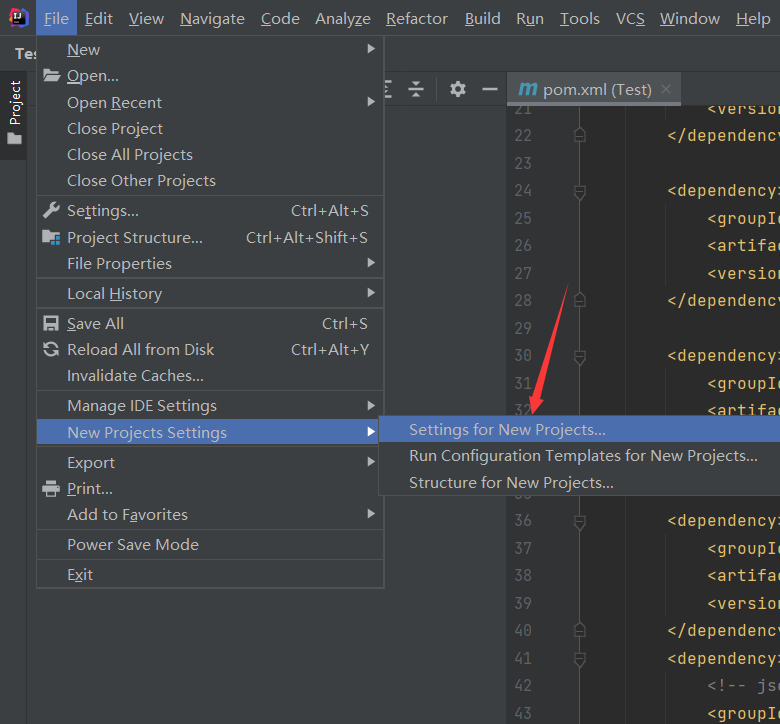Choose Exit from File menu

click(210, 574)
